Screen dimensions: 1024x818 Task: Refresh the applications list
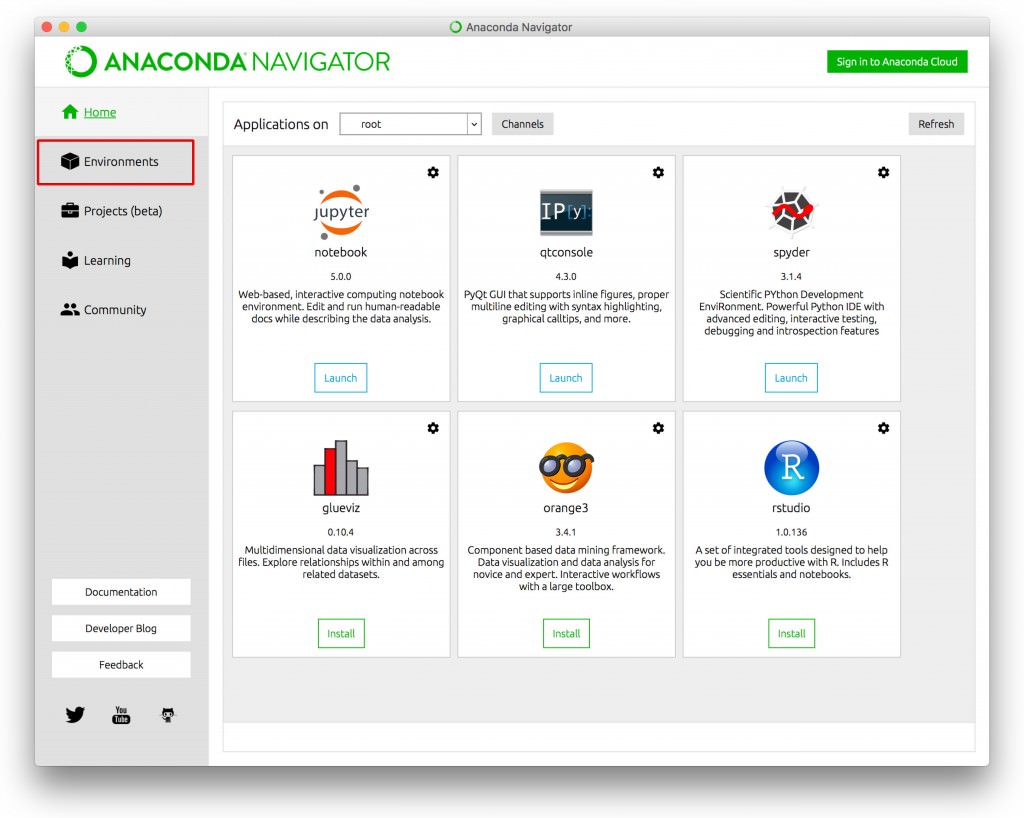[936, 124]
